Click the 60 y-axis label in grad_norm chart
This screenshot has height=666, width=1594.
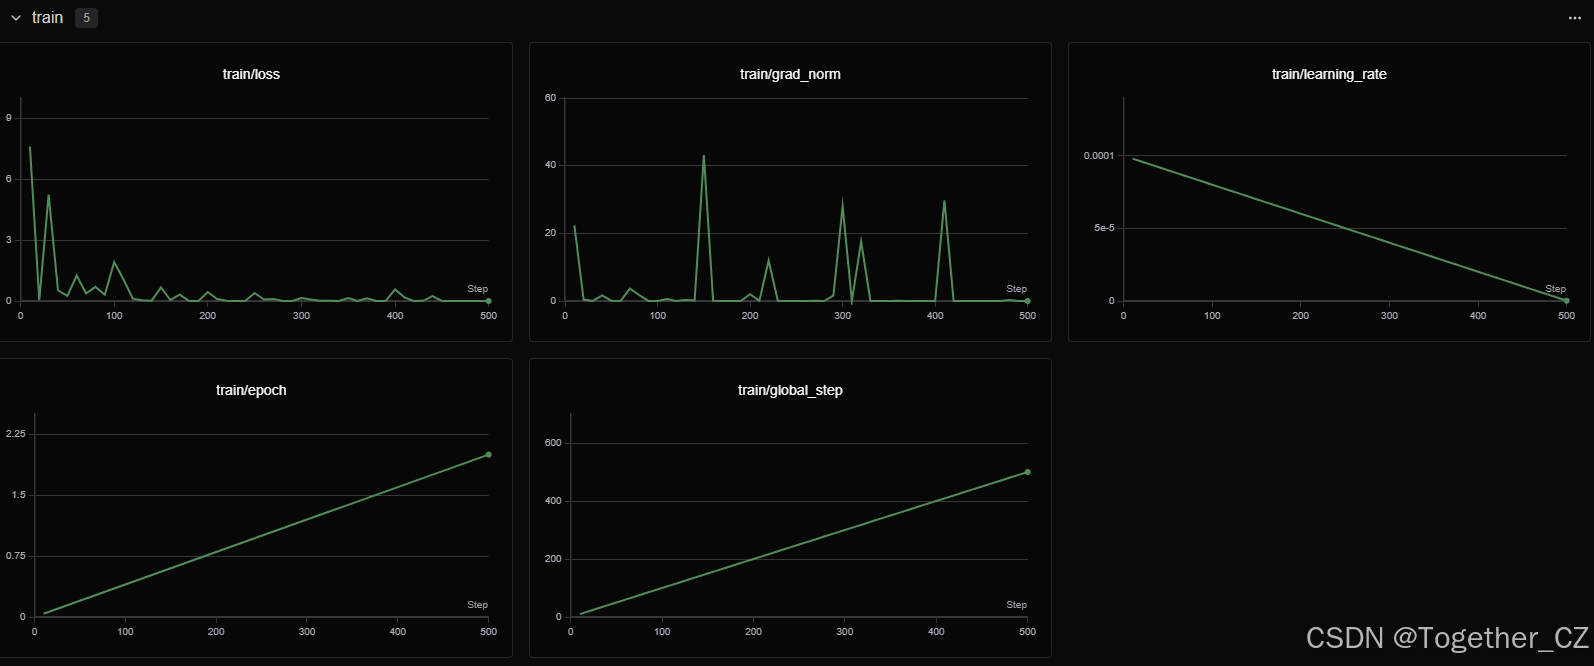[550, 98]
